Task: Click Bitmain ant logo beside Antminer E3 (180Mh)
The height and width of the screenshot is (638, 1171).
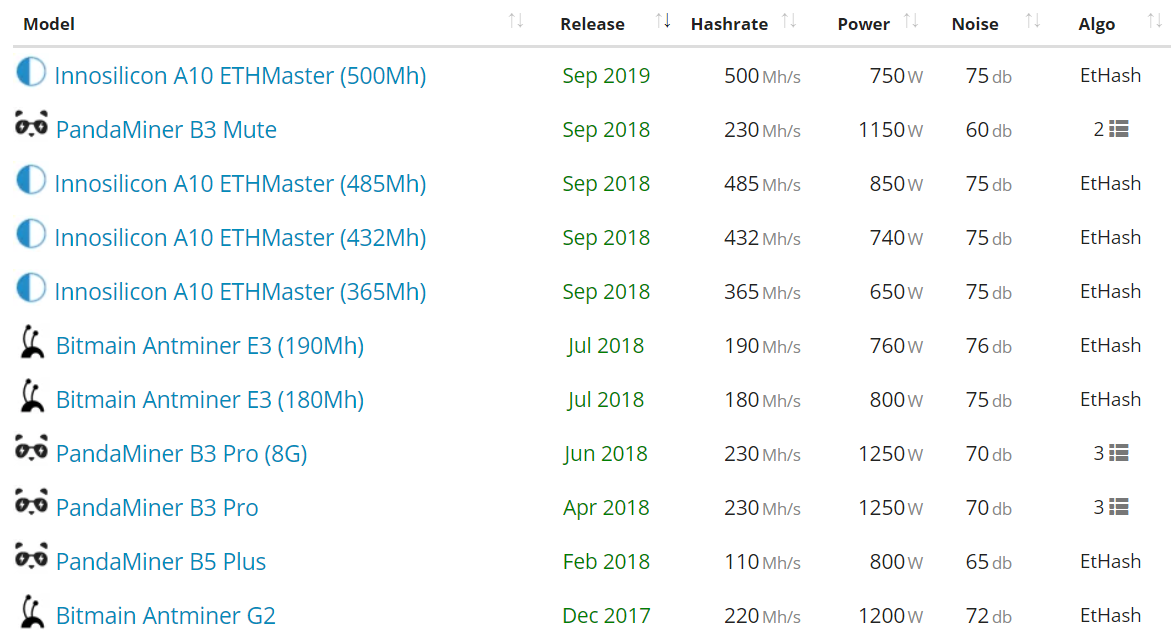Action: (31, 396)
